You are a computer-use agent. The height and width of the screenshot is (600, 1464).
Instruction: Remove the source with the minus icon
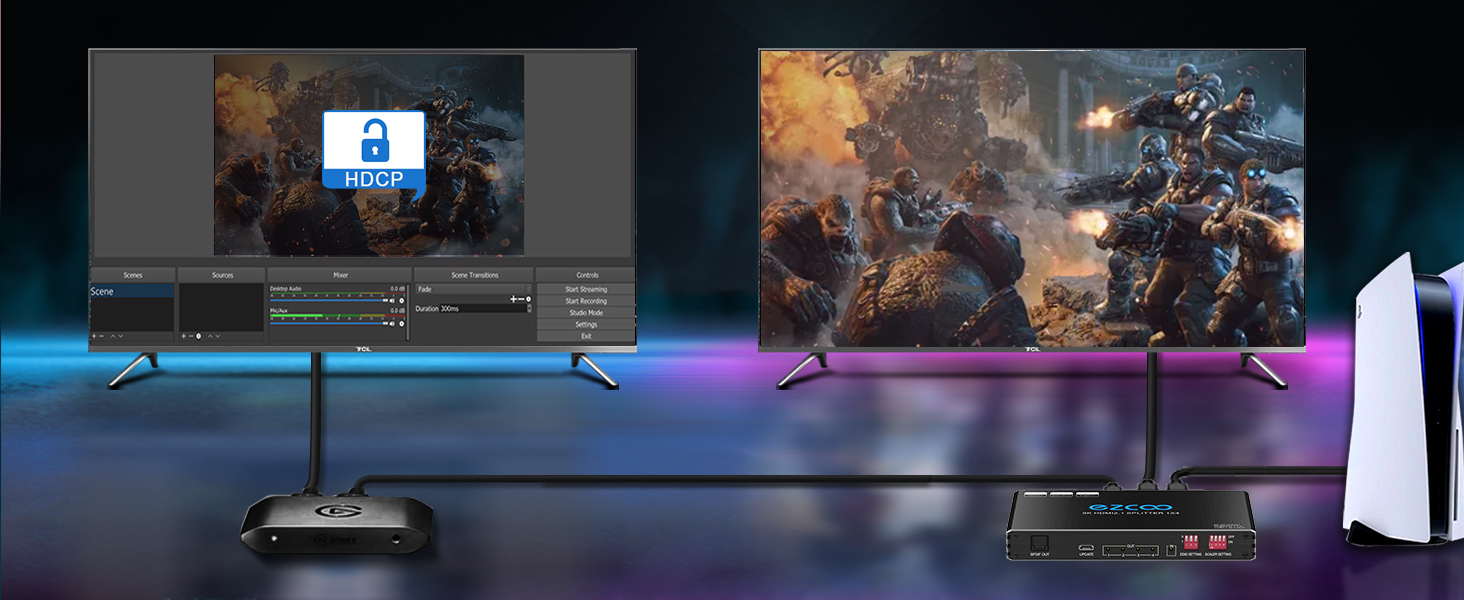tap(191, 336)
